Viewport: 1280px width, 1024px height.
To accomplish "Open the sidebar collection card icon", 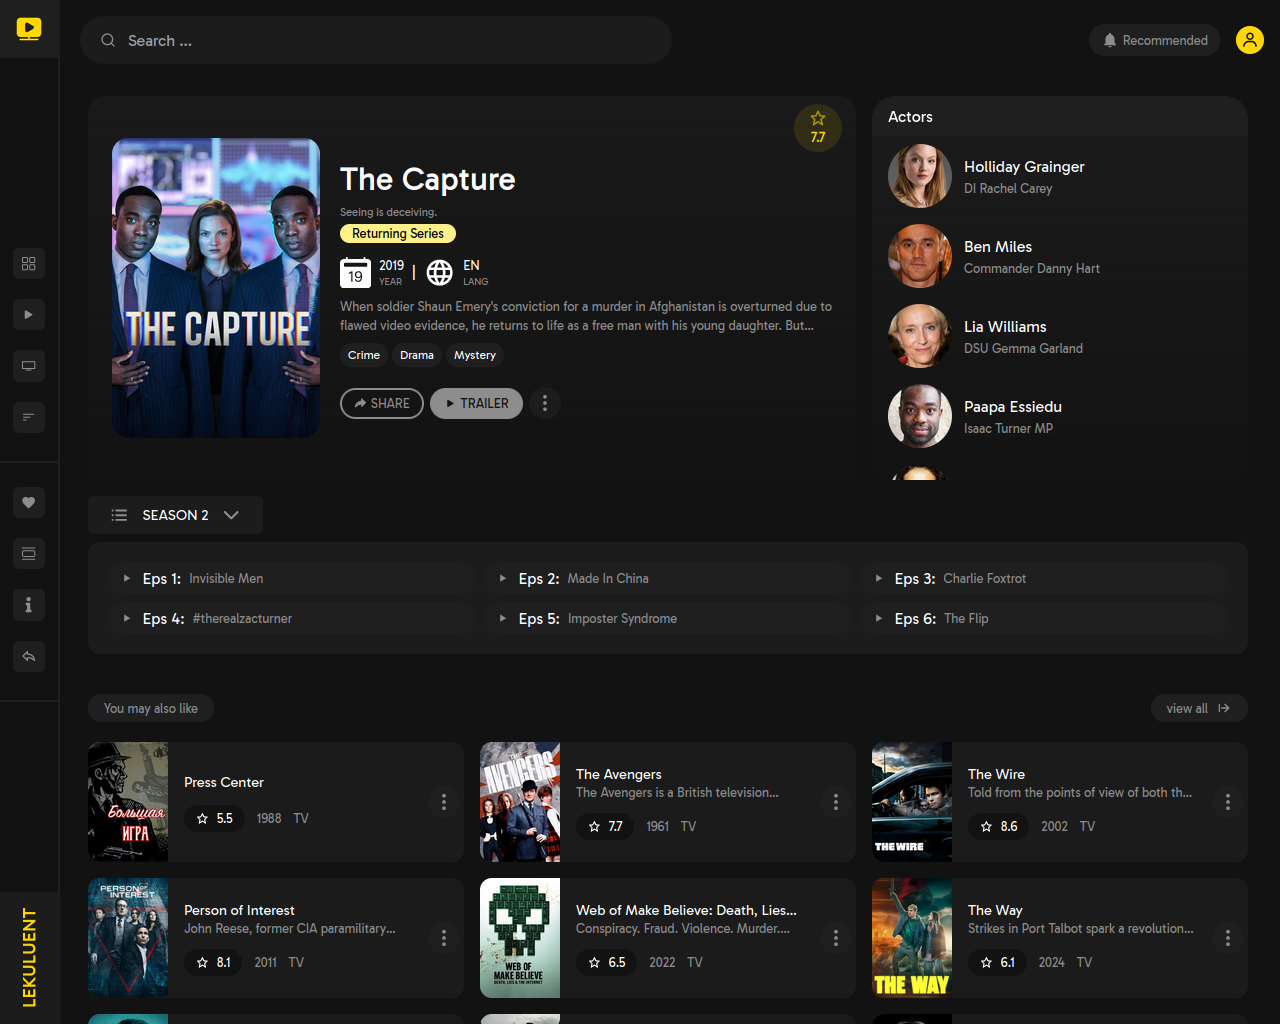I will click(28, 553).
